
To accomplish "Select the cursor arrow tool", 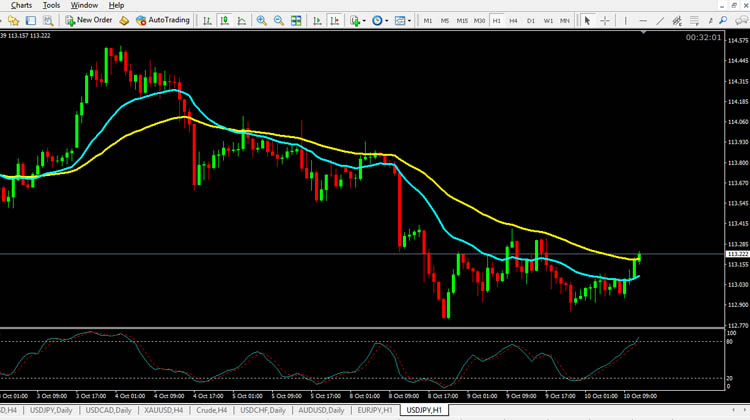I will tap(587, 21).
